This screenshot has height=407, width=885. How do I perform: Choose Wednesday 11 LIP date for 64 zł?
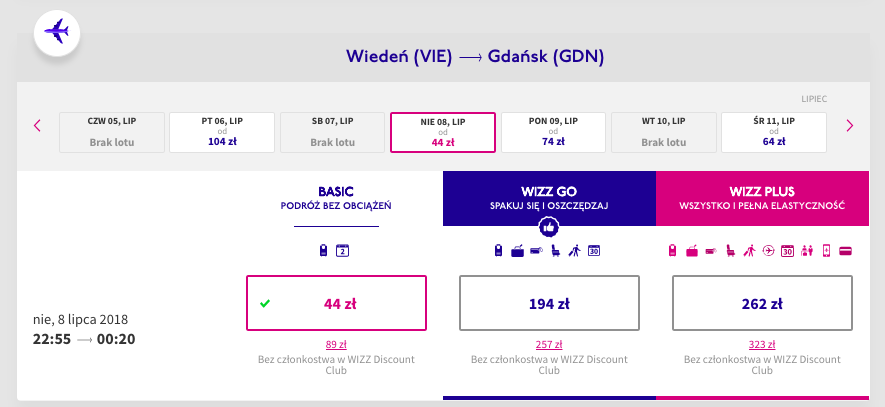coord(774,131)
